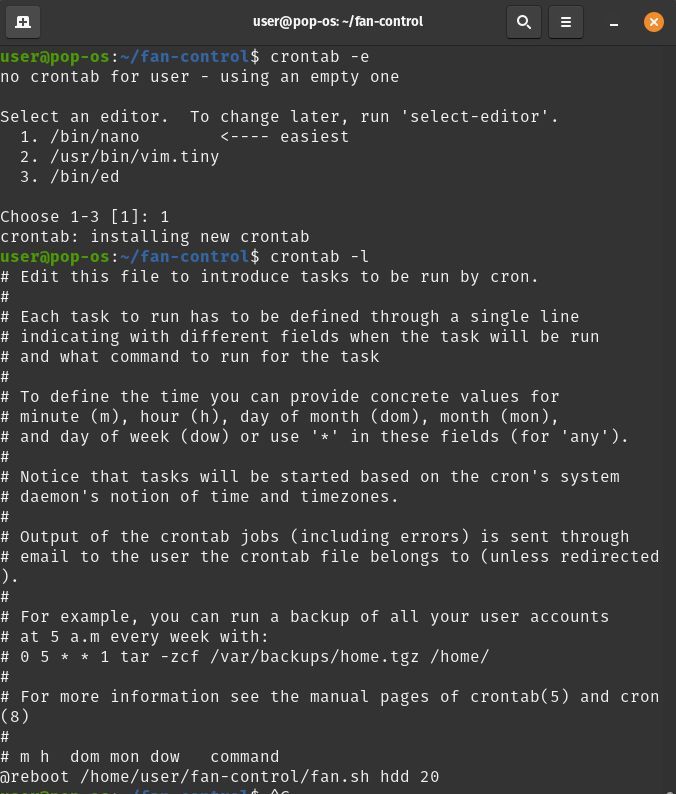
Task: Click the 'crontab -e' command text
Action: [x=320, y=56]
